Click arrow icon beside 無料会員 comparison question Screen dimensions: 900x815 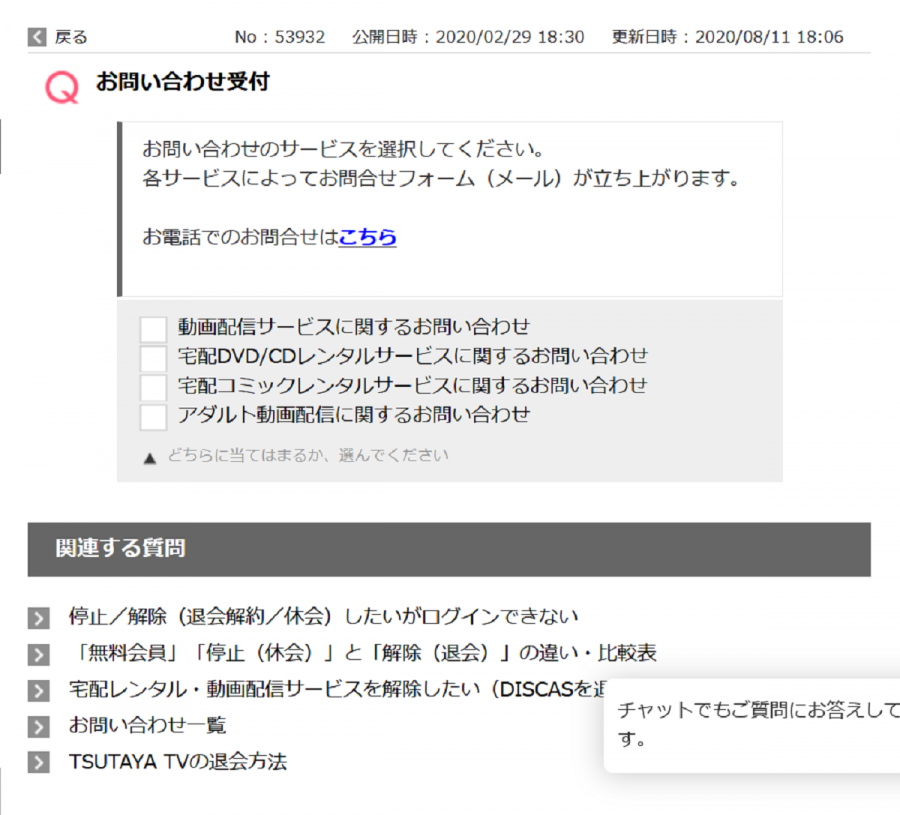click(38, 655)
